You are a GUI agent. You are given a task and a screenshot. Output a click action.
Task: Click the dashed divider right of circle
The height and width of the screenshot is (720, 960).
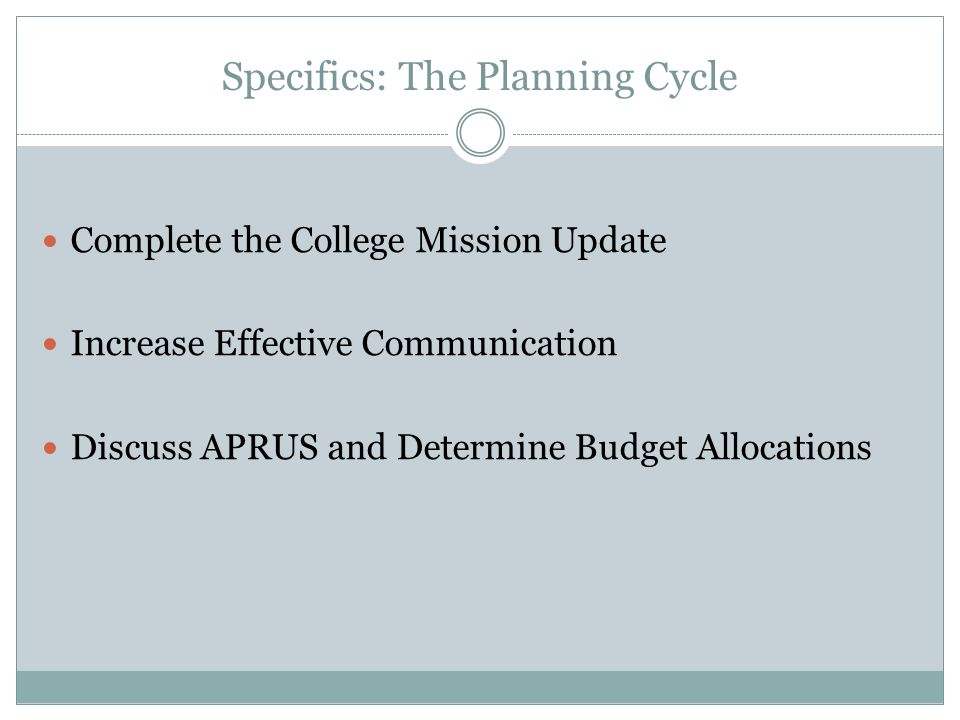coord(728,134)
